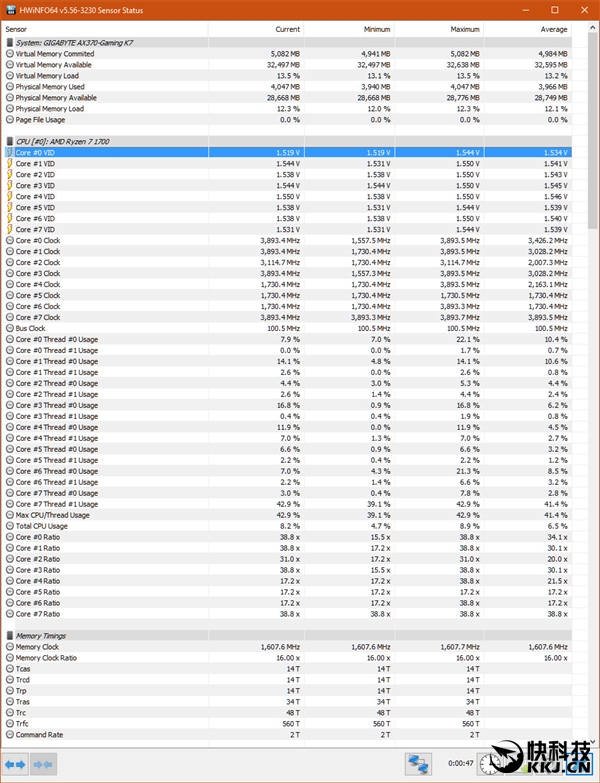Click Core #4 Clock current value 1,730.4 MHz
The width and height of the screenshot is (600, 783).
[x=280, y=284]
